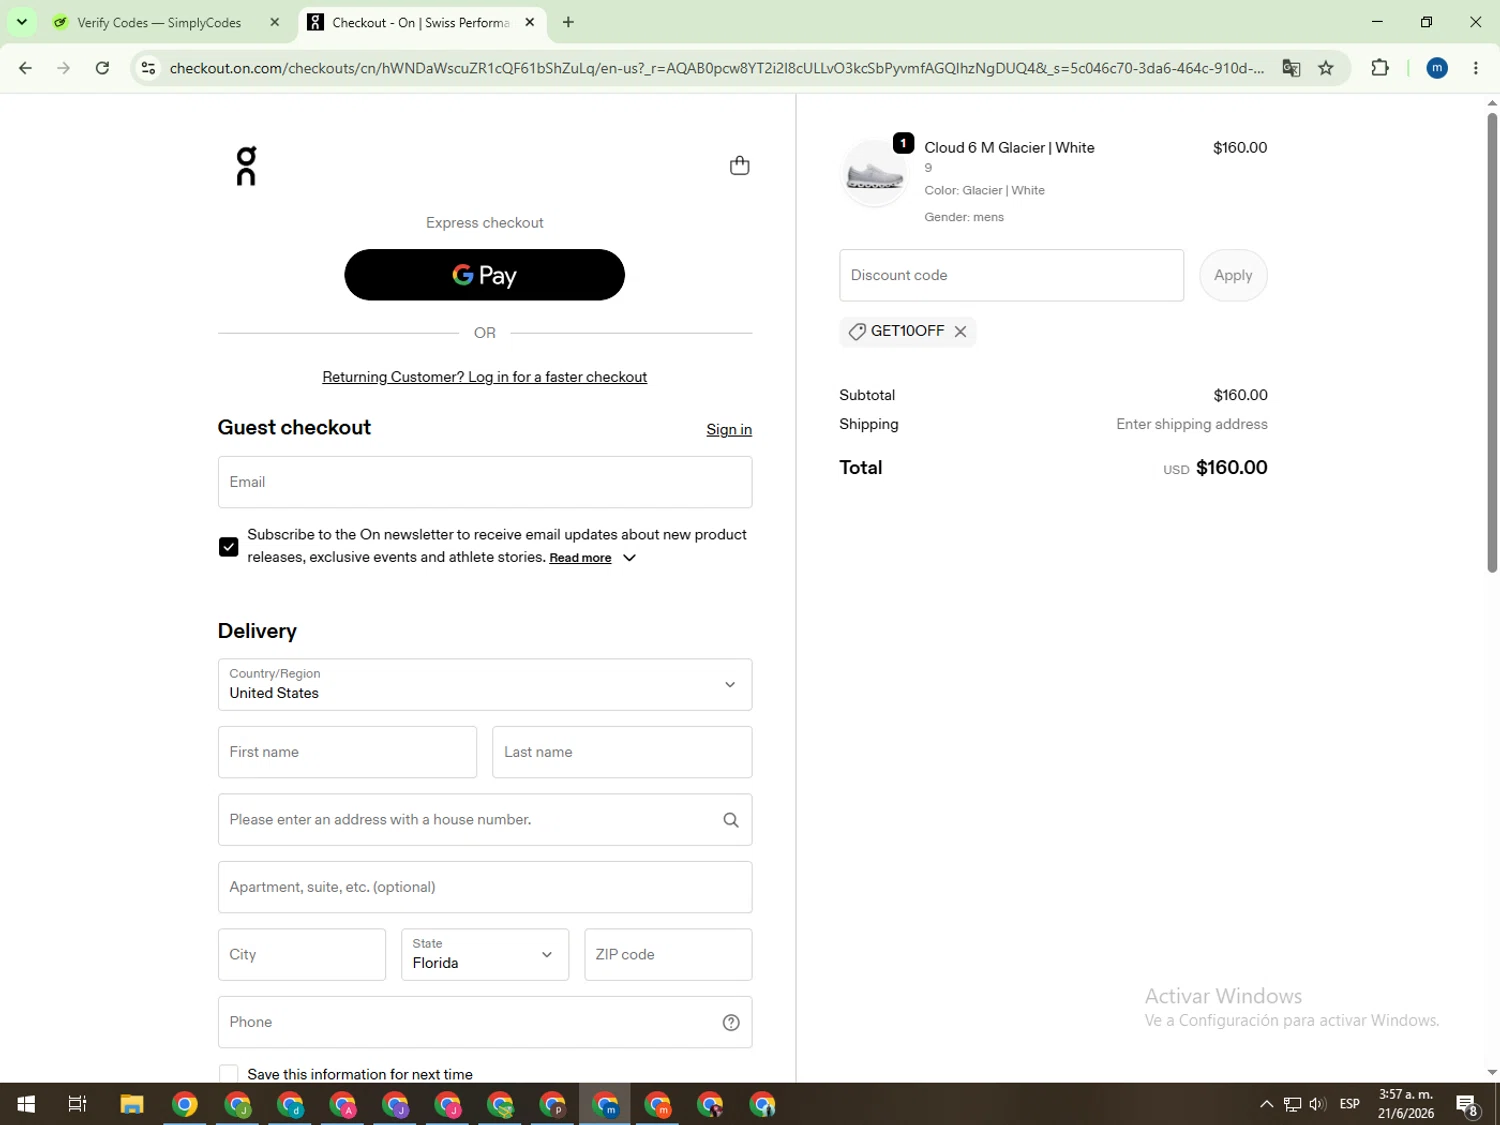Image resolution: width=1500 pixels, height=1125 pixels.
Task: Open the Extensions puzzle icon
Action: [x=1380, y=68]
